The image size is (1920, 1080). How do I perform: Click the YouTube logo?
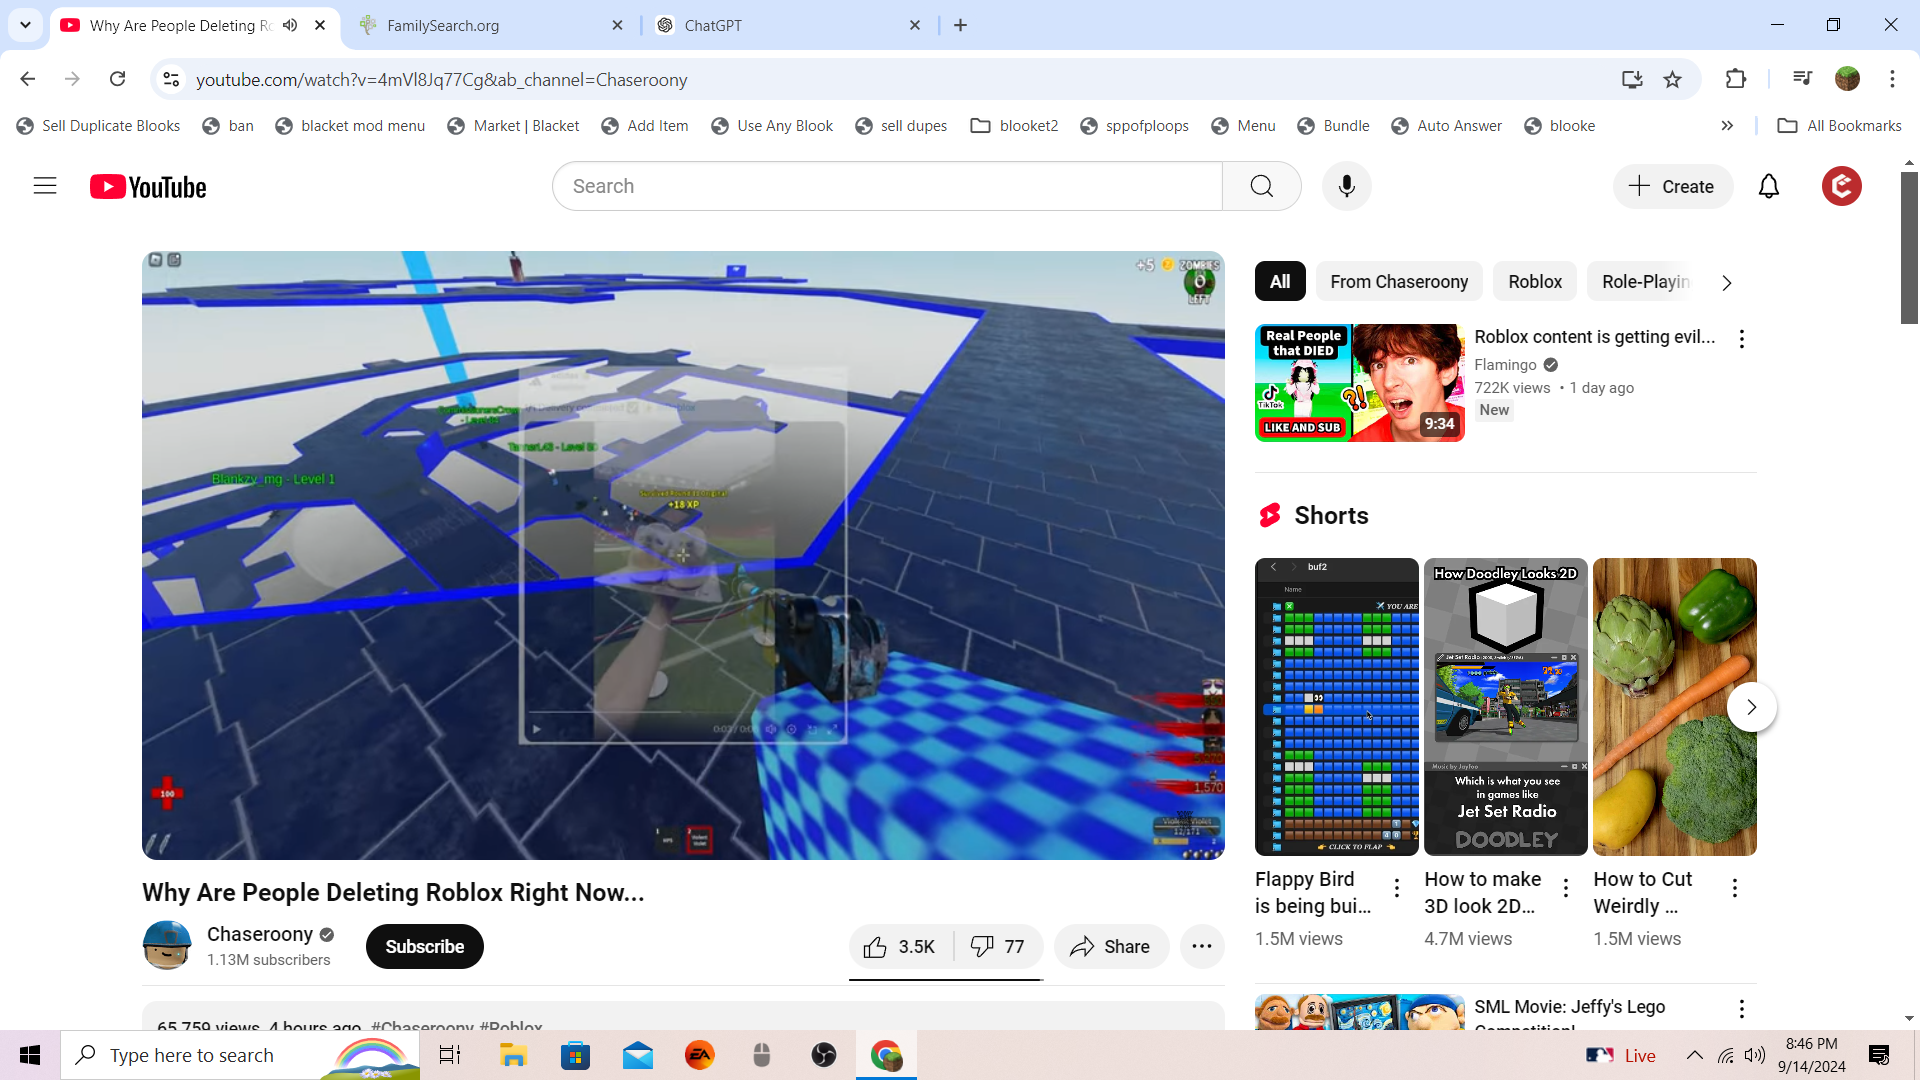point(148,187)
